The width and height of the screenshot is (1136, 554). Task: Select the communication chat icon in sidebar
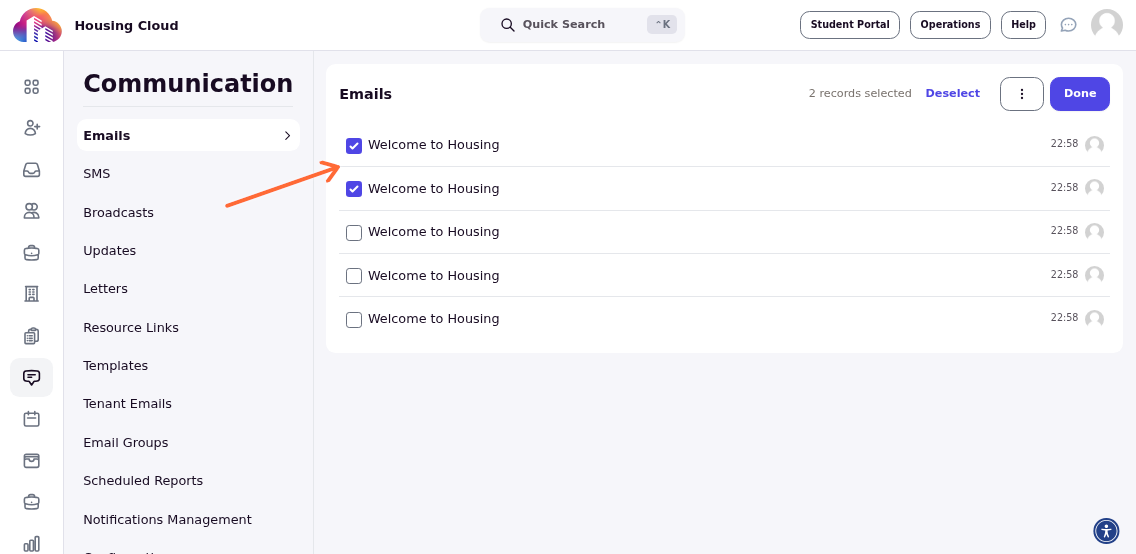coord(31,377)
